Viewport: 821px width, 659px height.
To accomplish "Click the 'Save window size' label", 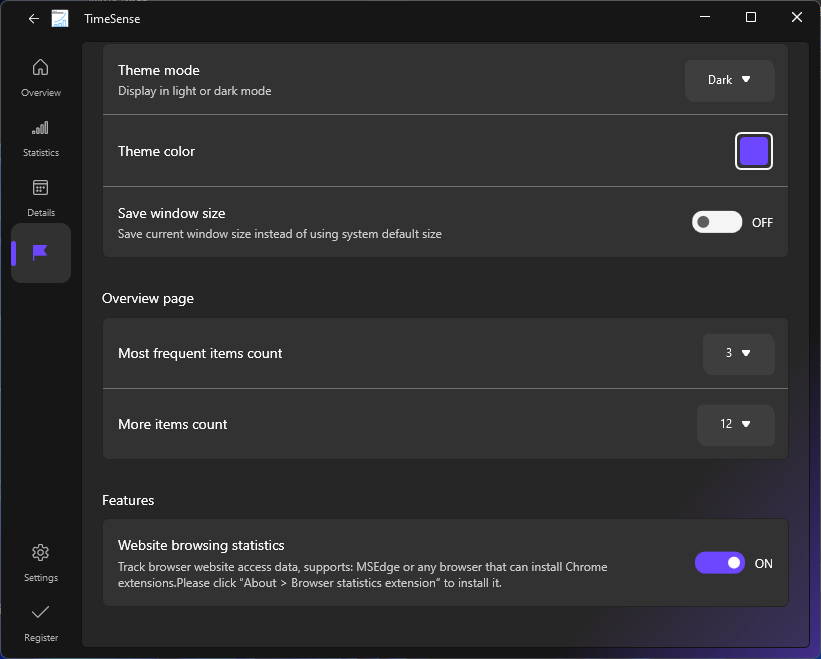I will (x=171, y=213).
